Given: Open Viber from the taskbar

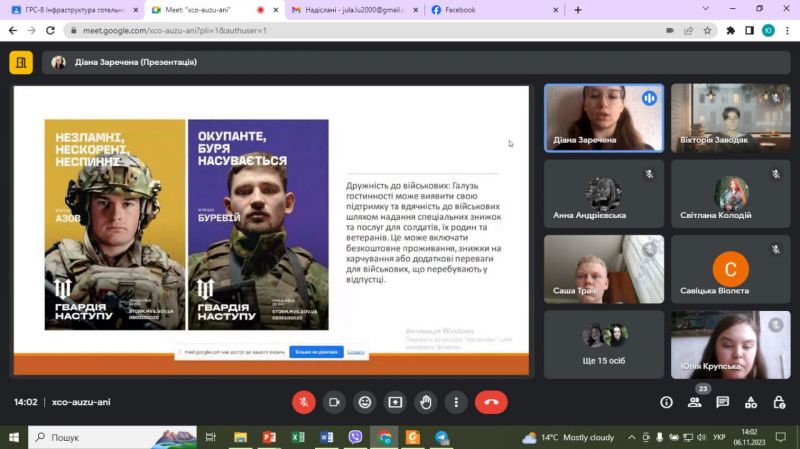Looking at the screenshot, I should coord(355,437).
